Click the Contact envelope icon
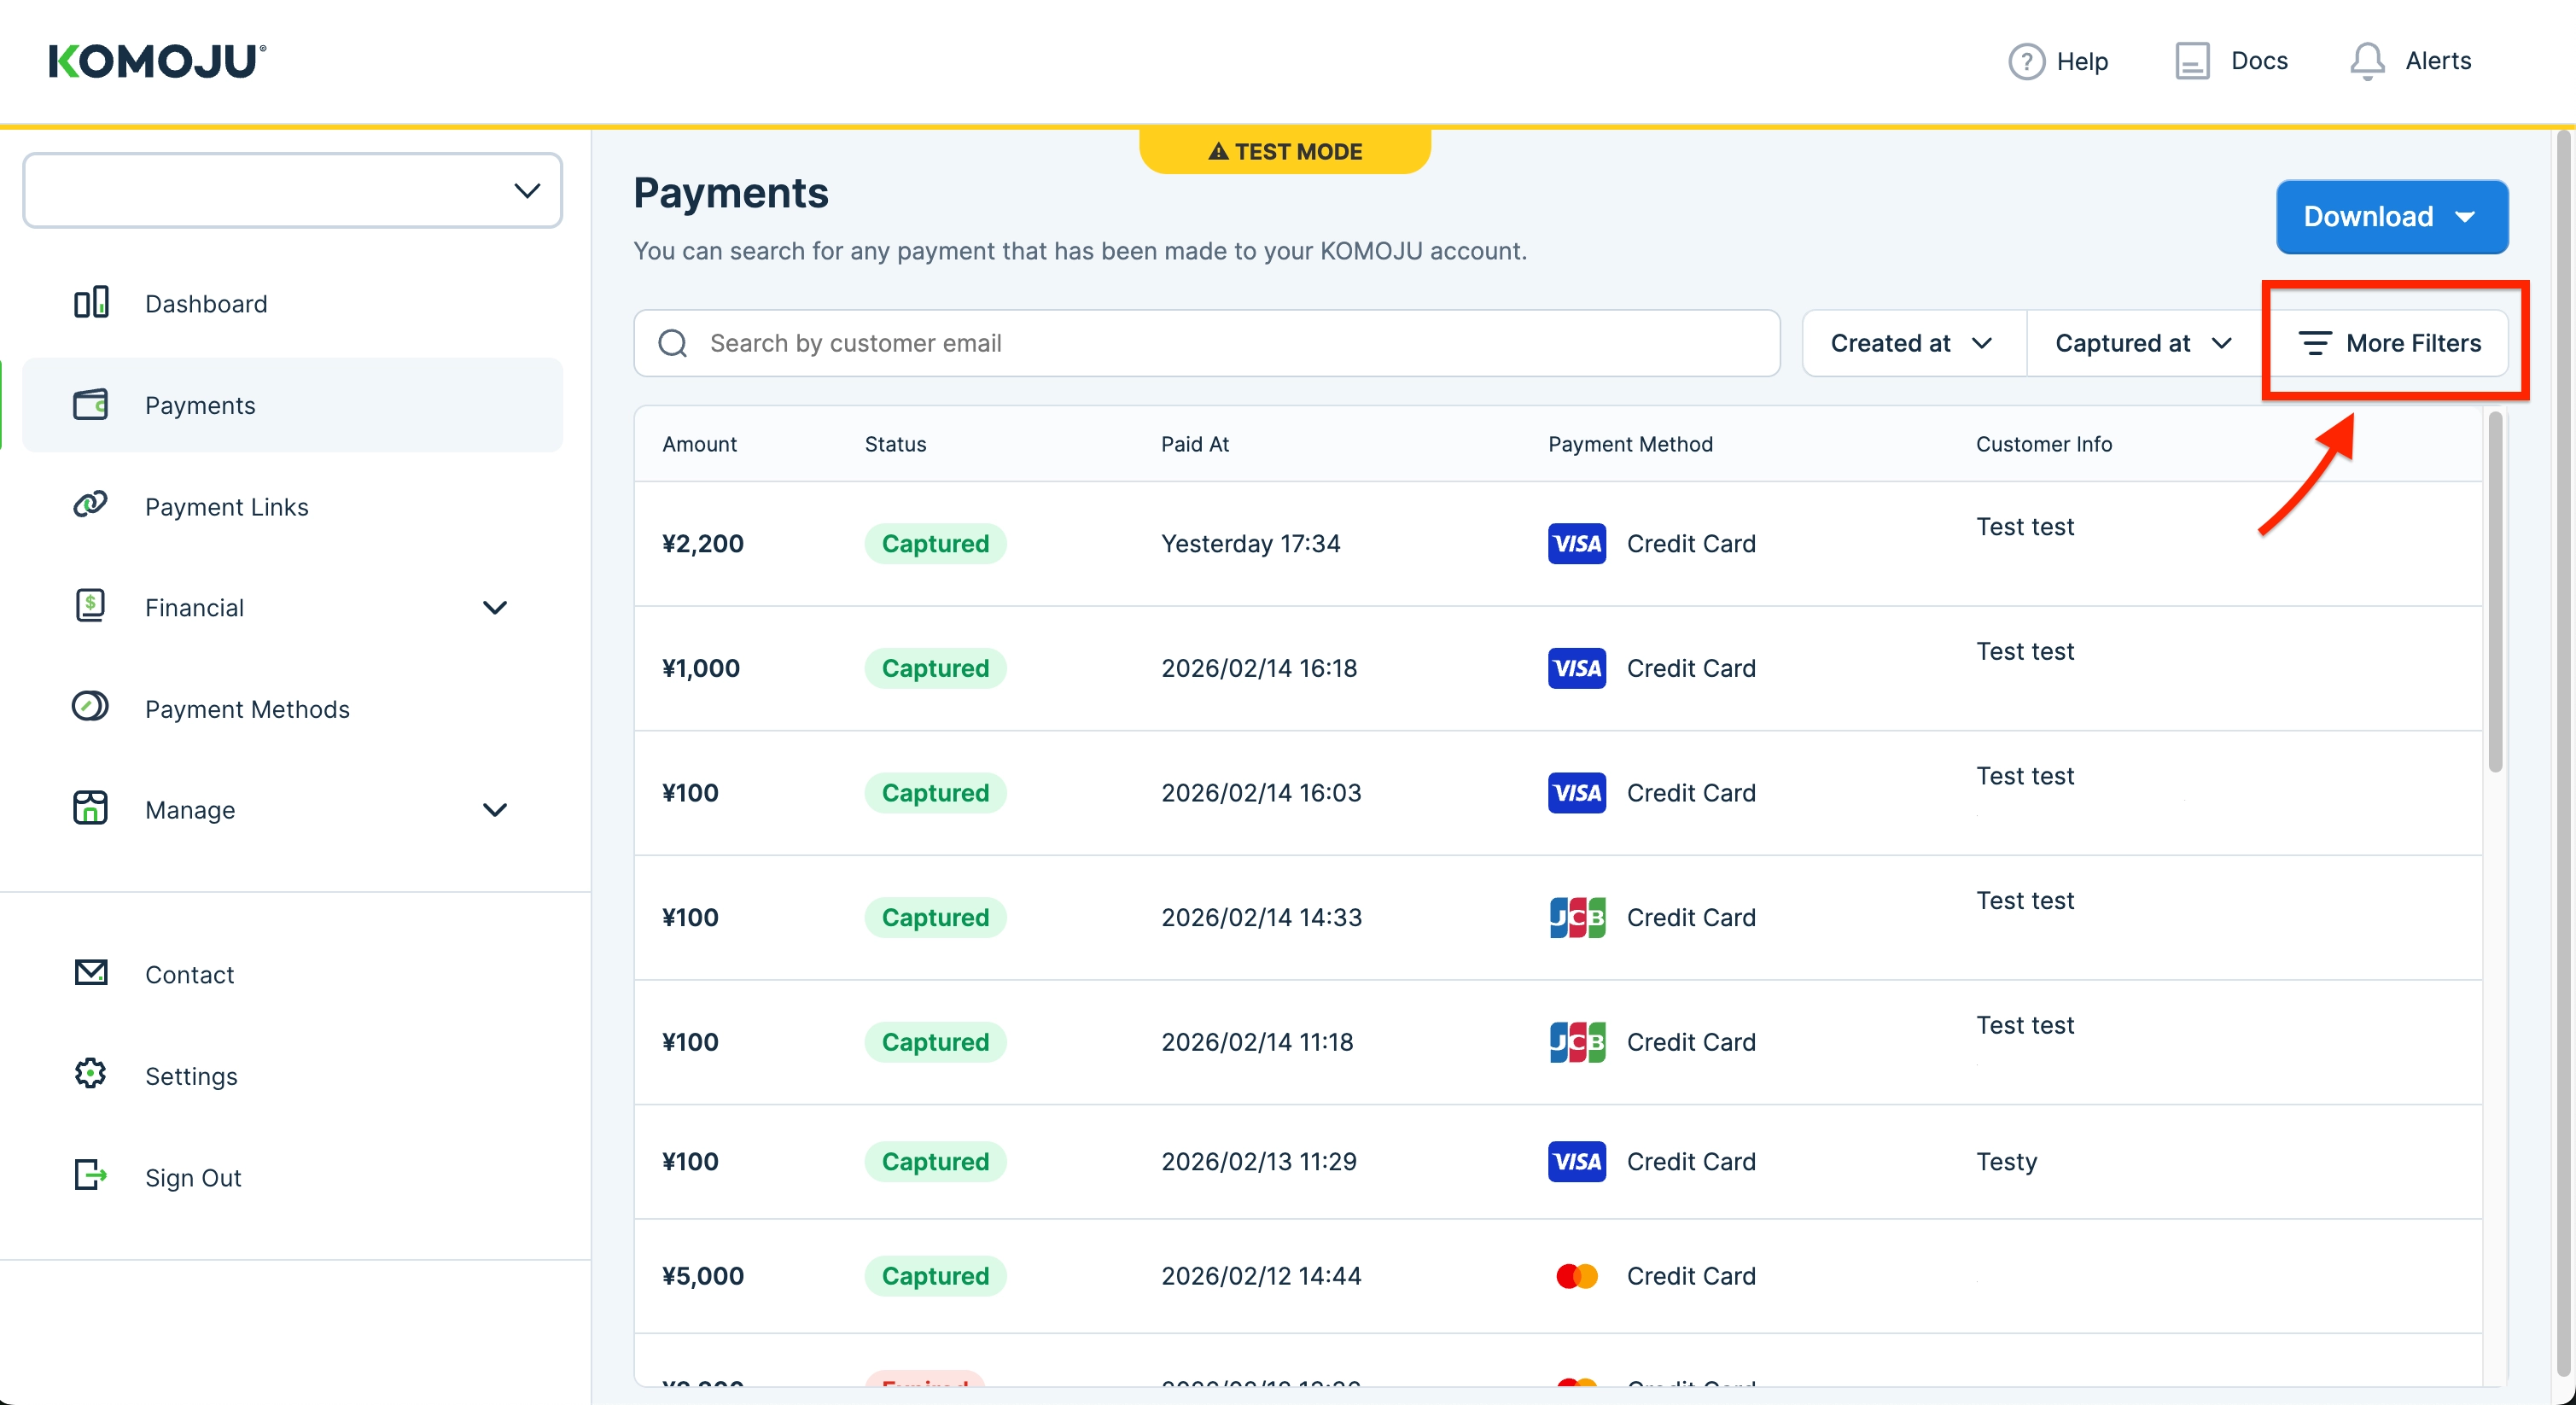Viewport: 2576px width, 1405px height. [91, 972]
